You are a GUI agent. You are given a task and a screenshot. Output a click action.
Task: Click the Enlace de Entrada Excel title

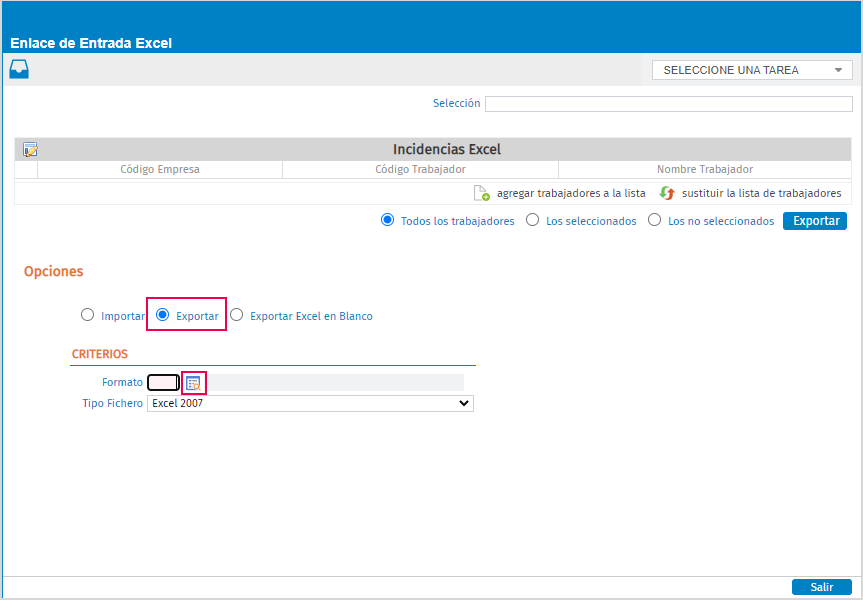[x=91, y=43]
